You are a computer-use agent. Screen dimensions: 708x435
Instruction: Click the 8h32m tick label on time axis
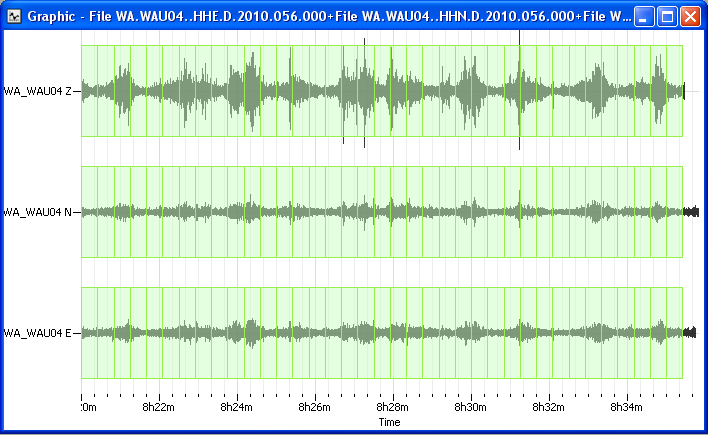pos(548,407)
